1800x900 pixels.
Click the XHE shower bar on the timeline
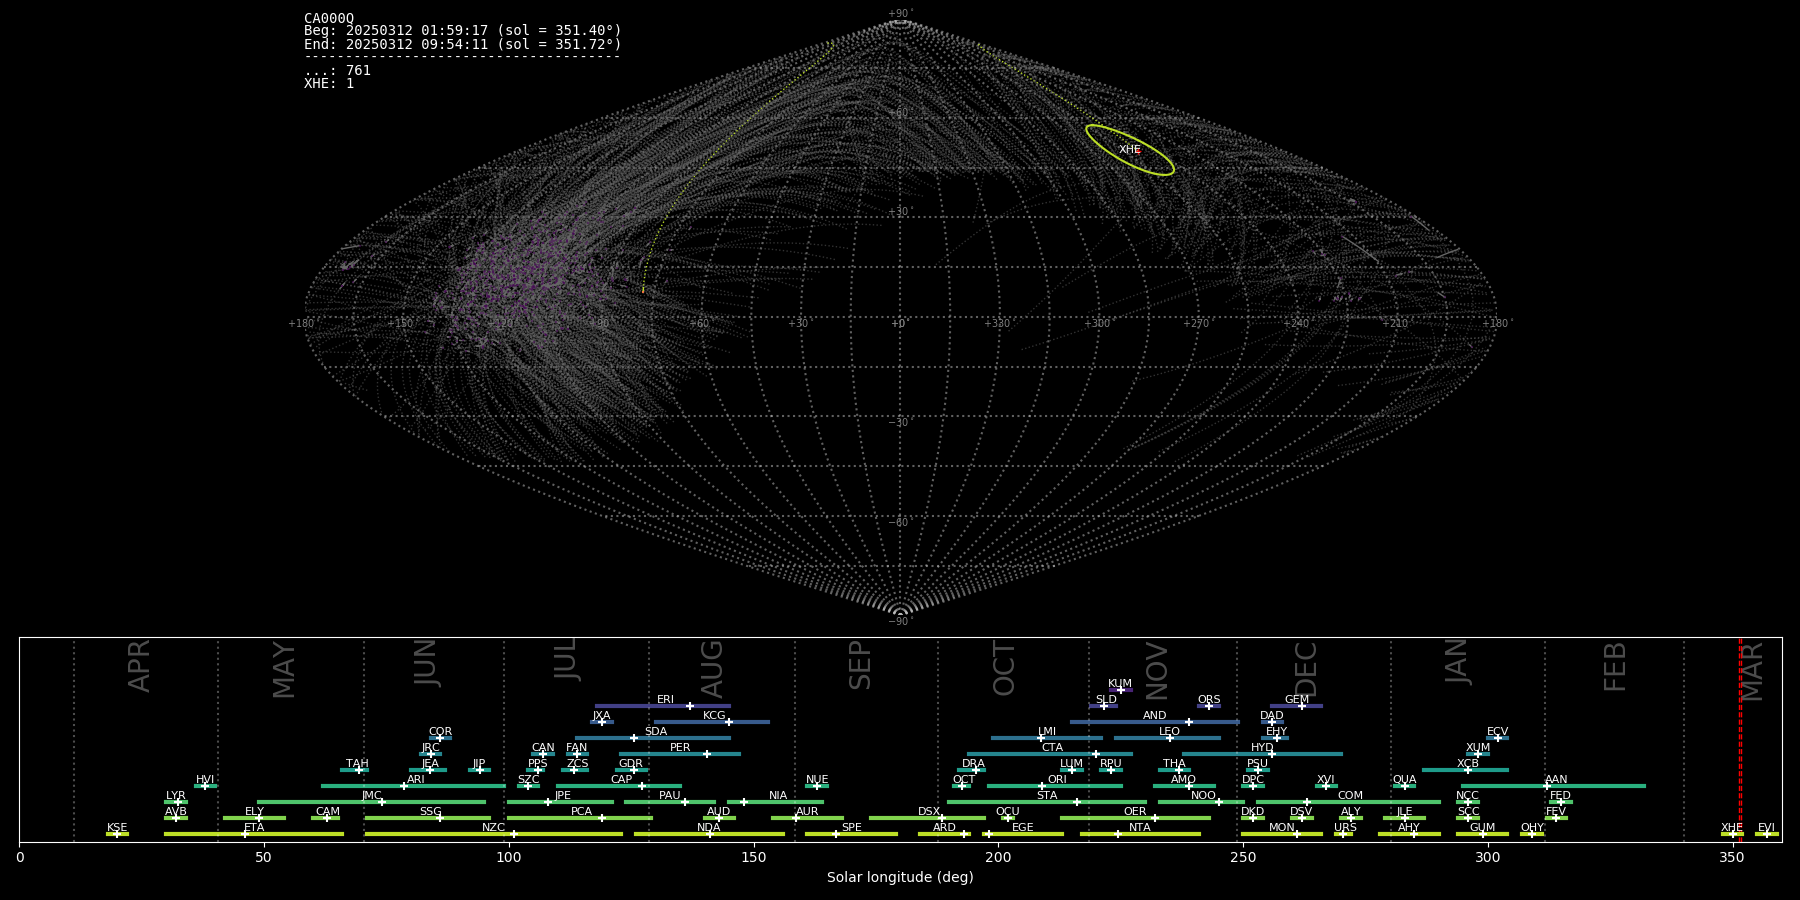click(1732, 834)
